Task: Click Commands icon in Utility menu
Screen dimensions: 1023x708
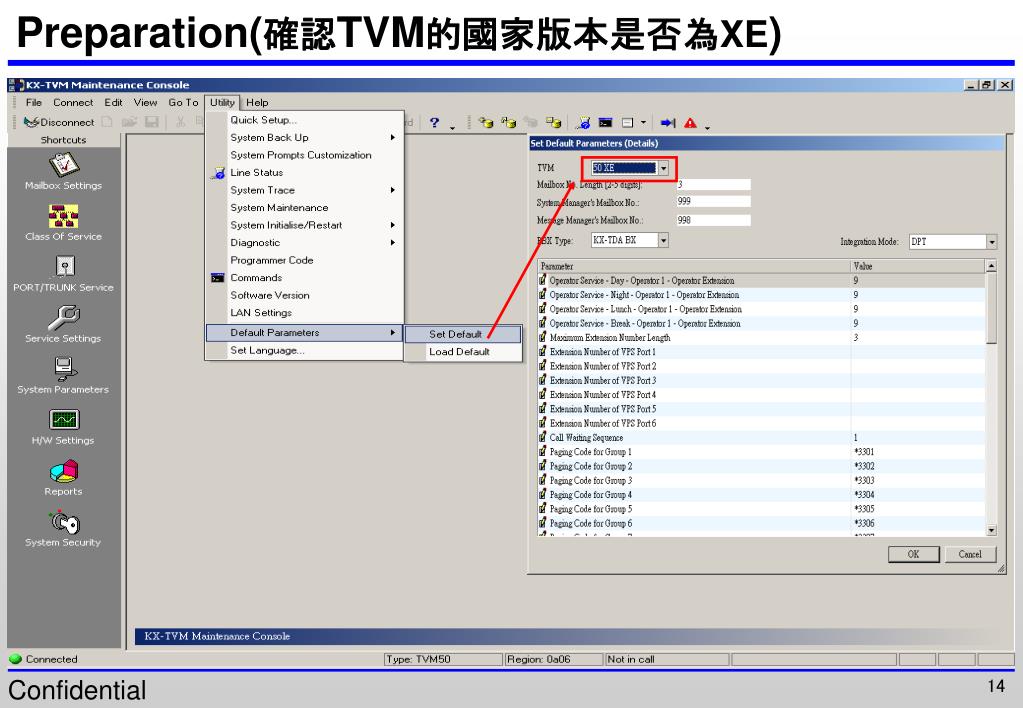Action: pos(218,278)
